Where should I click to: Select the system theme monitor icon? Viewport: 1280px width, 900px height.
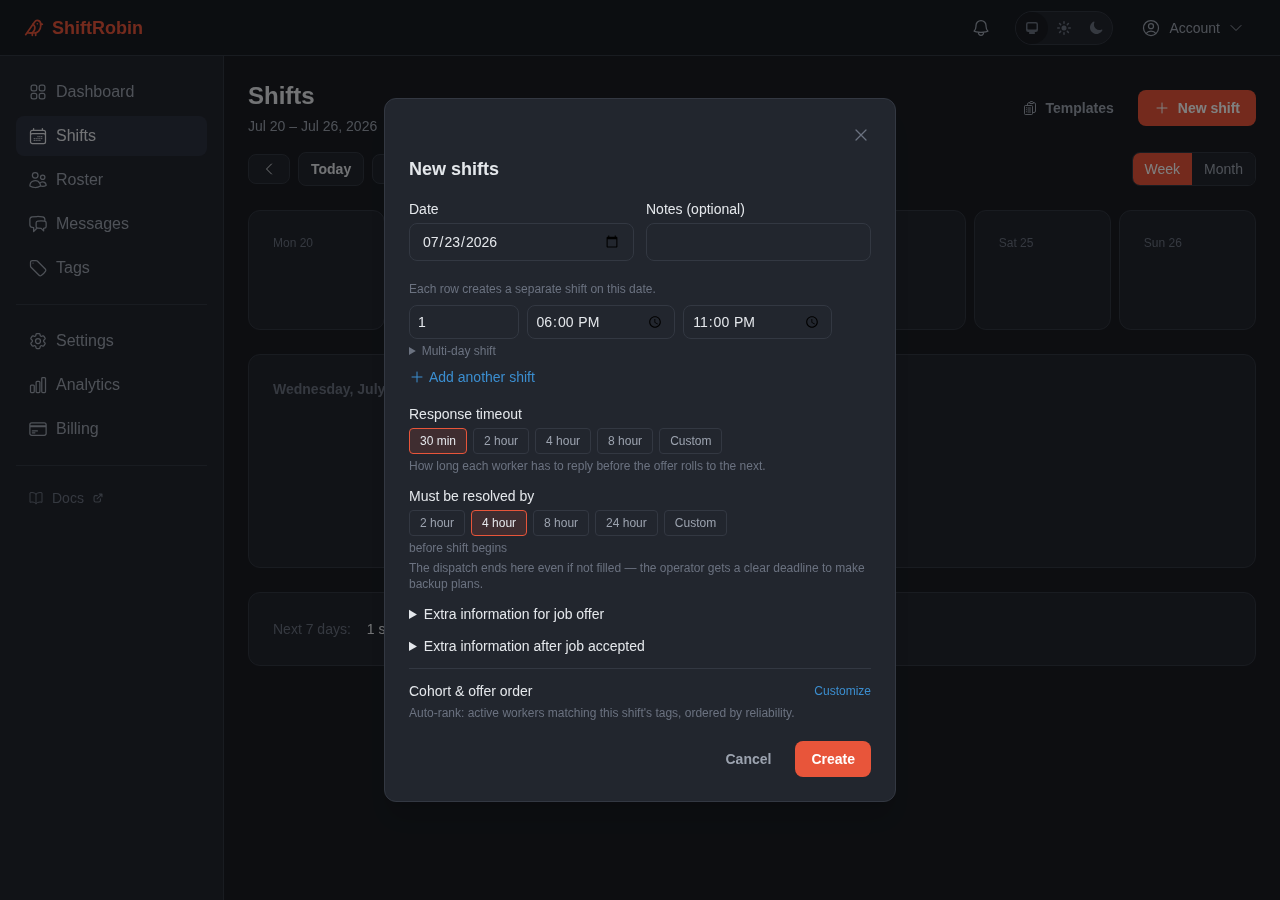pyautogui.click(x=1032, y=28)
